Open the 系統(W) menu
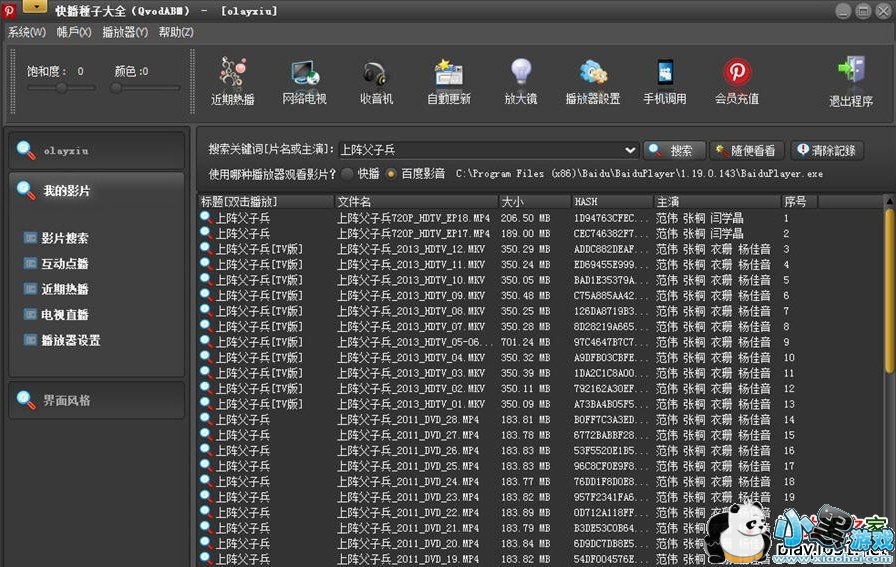896x567 pixels. coord(26,32)
